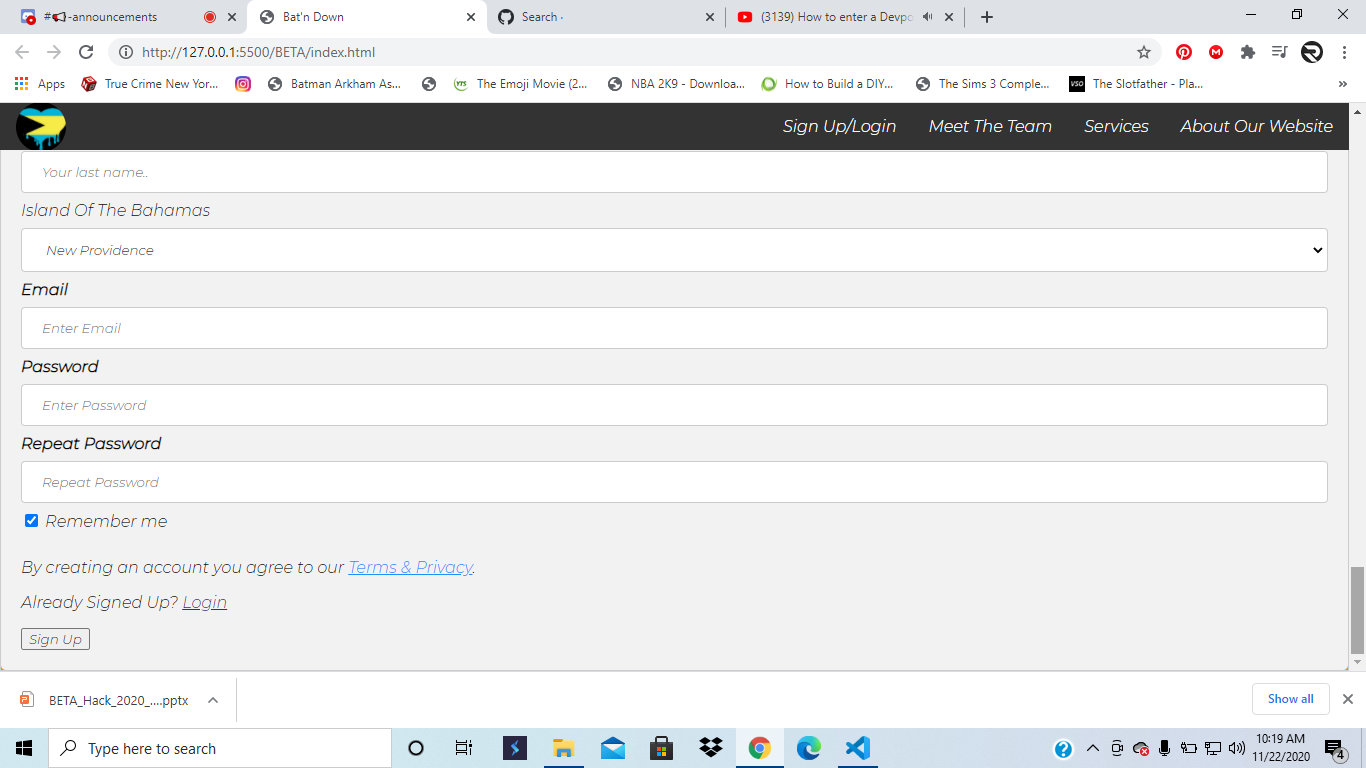Uncheck the Remember me checkbox
Screen dimensions: 1366x768
31,521
